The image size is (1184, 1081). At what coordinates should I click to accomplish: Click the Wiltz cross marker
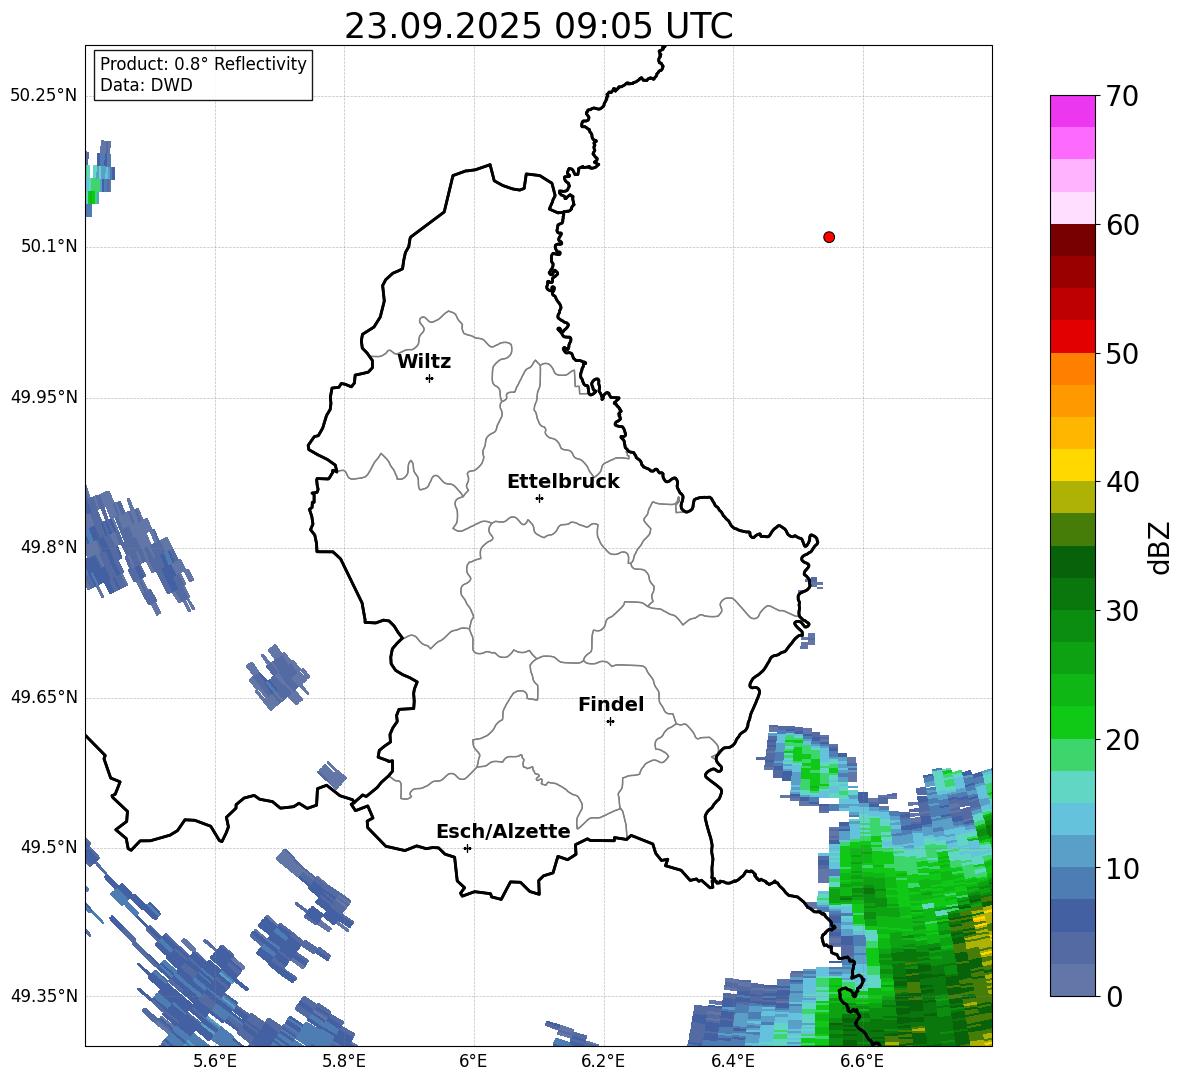point(429,378)
